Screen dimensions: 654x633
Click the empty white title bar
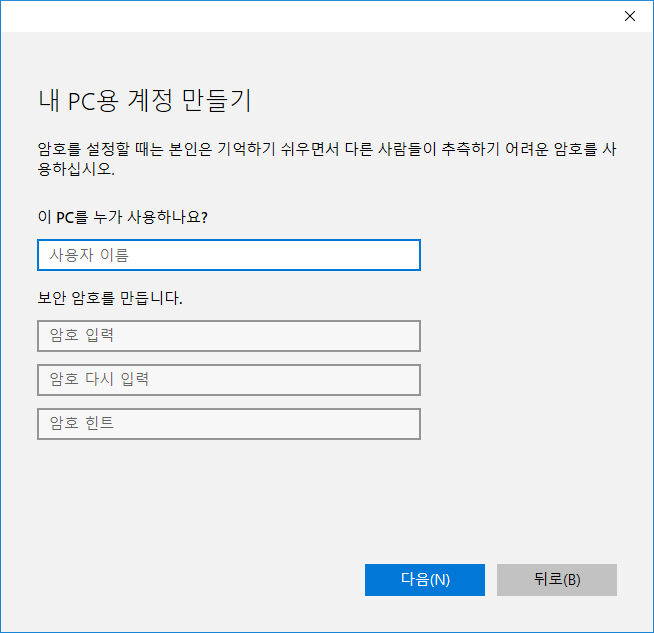[300, 16]
